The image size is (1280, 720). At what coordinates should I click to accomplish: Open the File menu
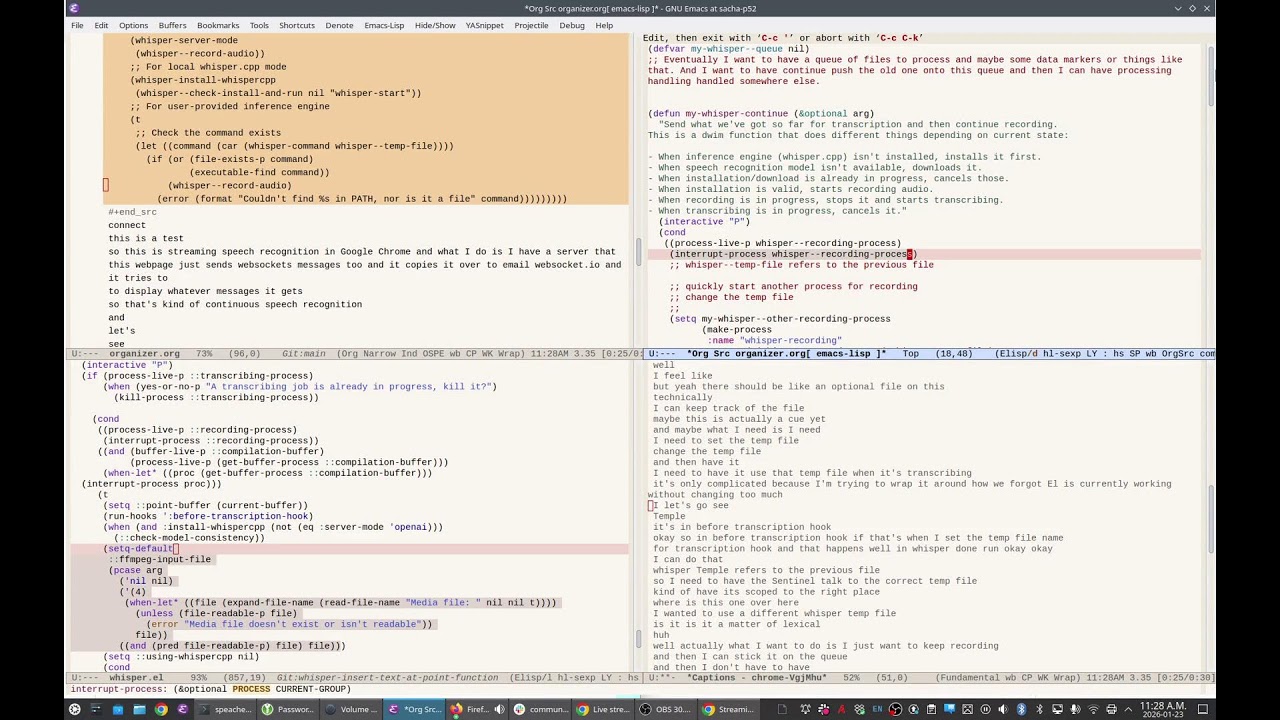pos(77,25)
